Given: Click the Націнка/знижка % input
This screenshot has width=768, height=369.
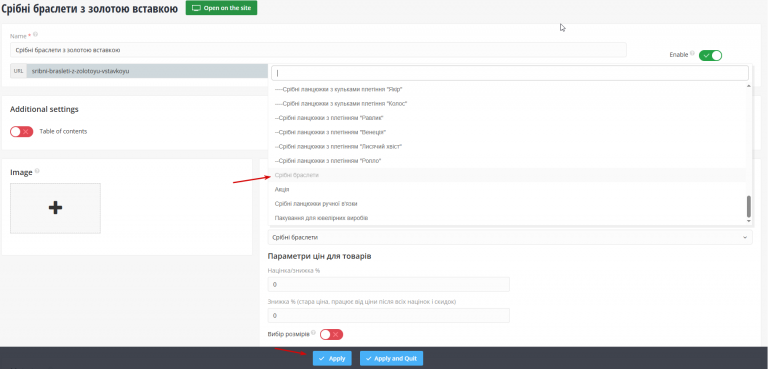Looking at the screenshot, I should tap(389, 284).
